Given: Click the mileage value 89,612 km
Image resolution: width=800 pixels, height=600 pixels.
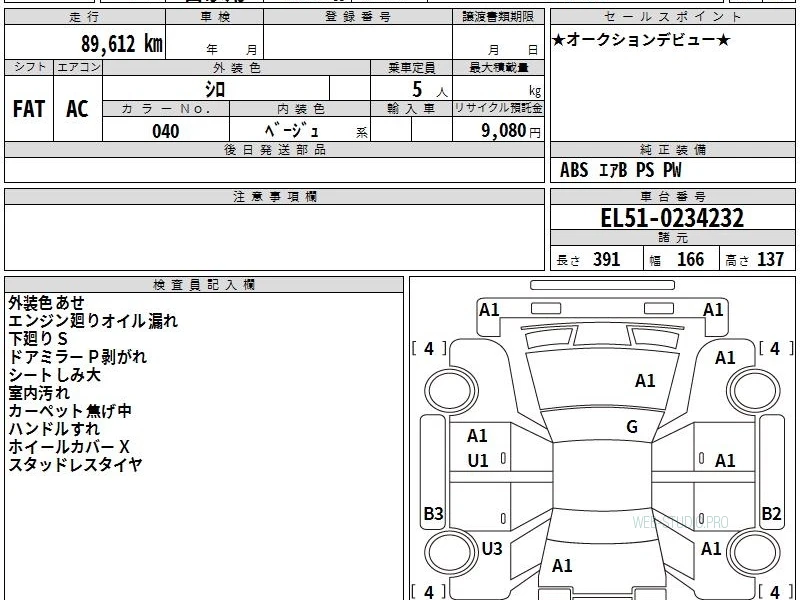Looking at the screenshot, I should pos(122,43).
